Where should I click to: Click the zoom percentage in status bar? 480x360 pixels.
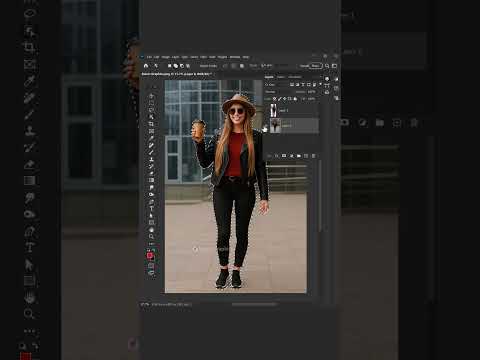click(x=145, y=304)
